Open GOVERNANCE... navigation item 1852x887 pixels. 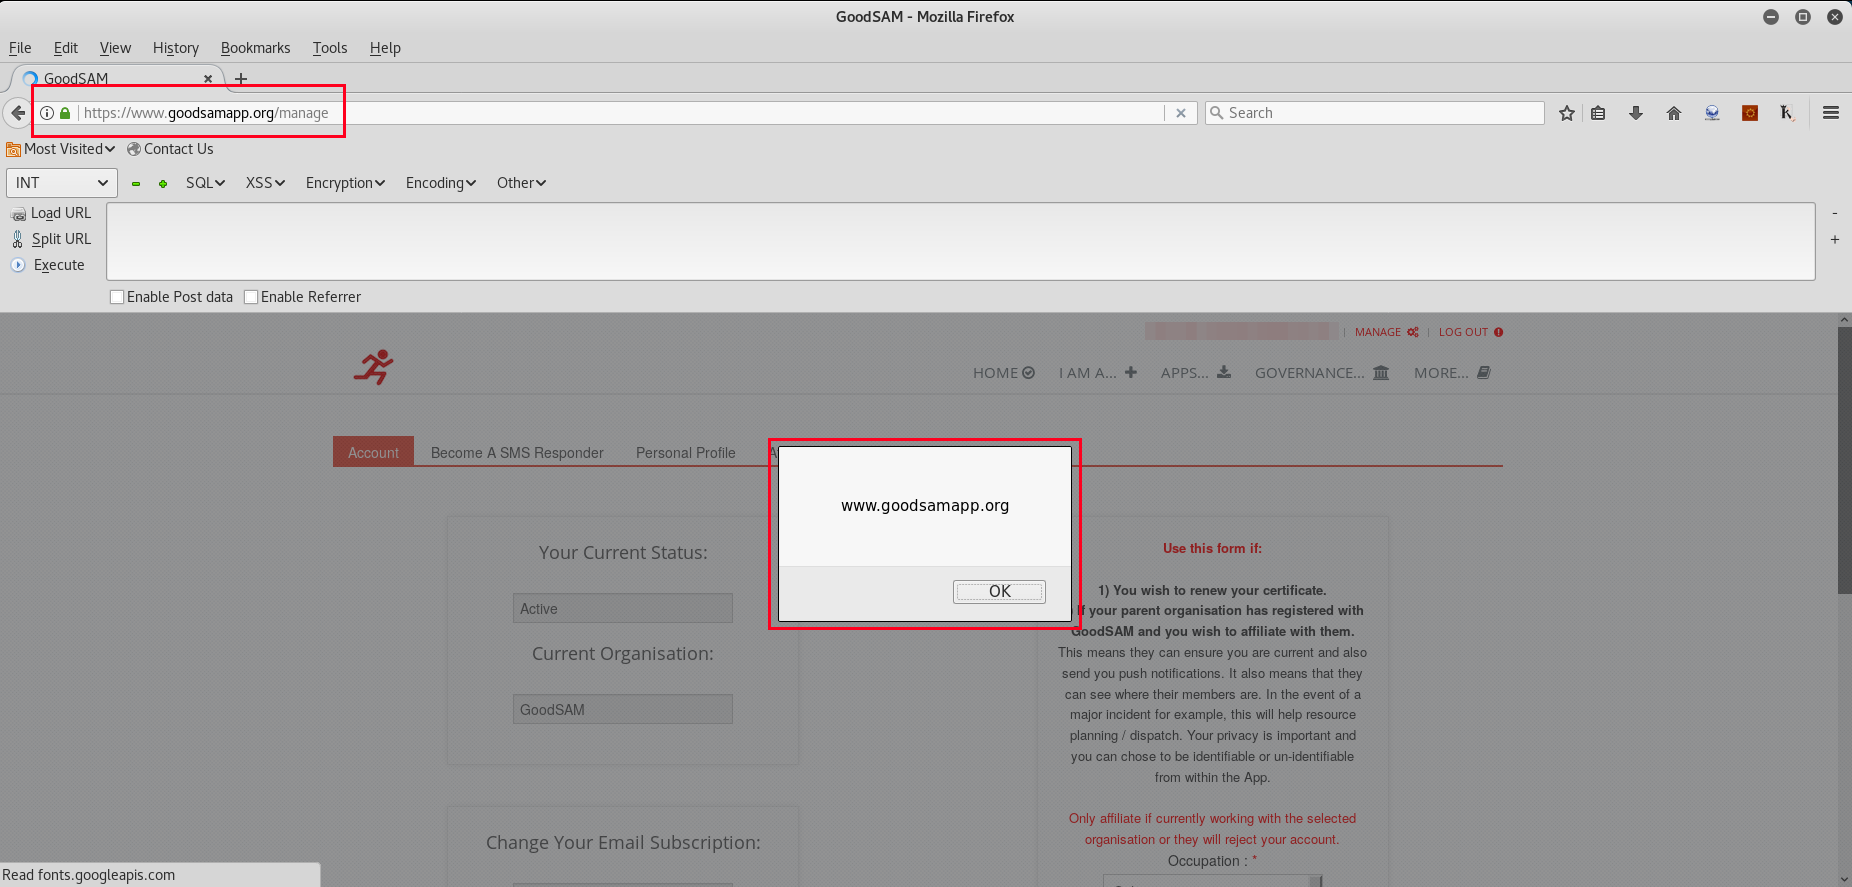(1322, 373)
